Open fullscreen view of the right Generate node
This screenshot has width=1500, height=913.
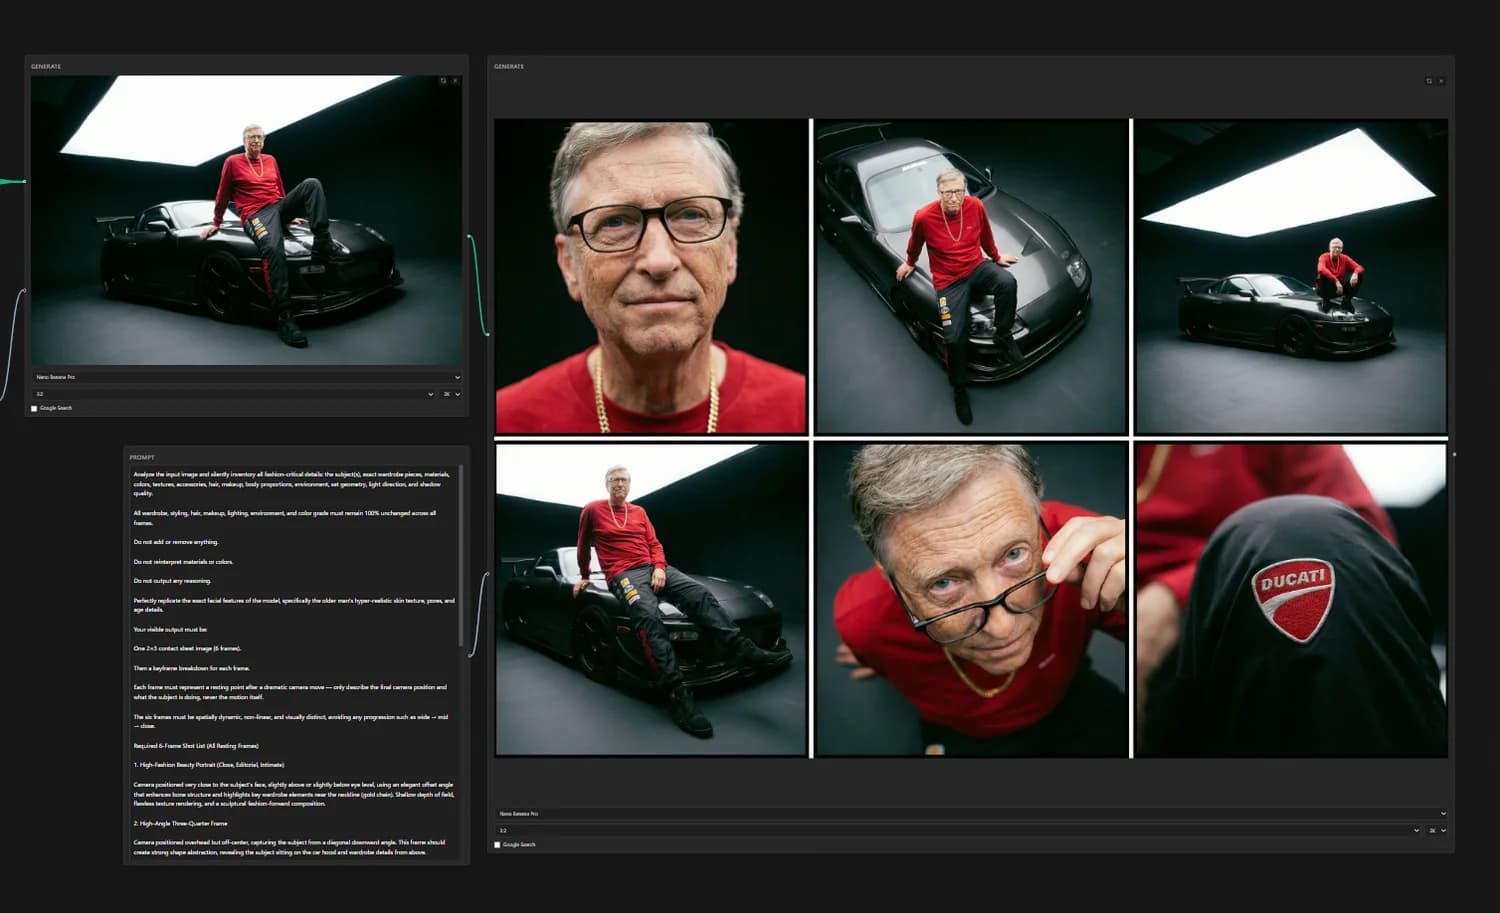pos(1428,81)
